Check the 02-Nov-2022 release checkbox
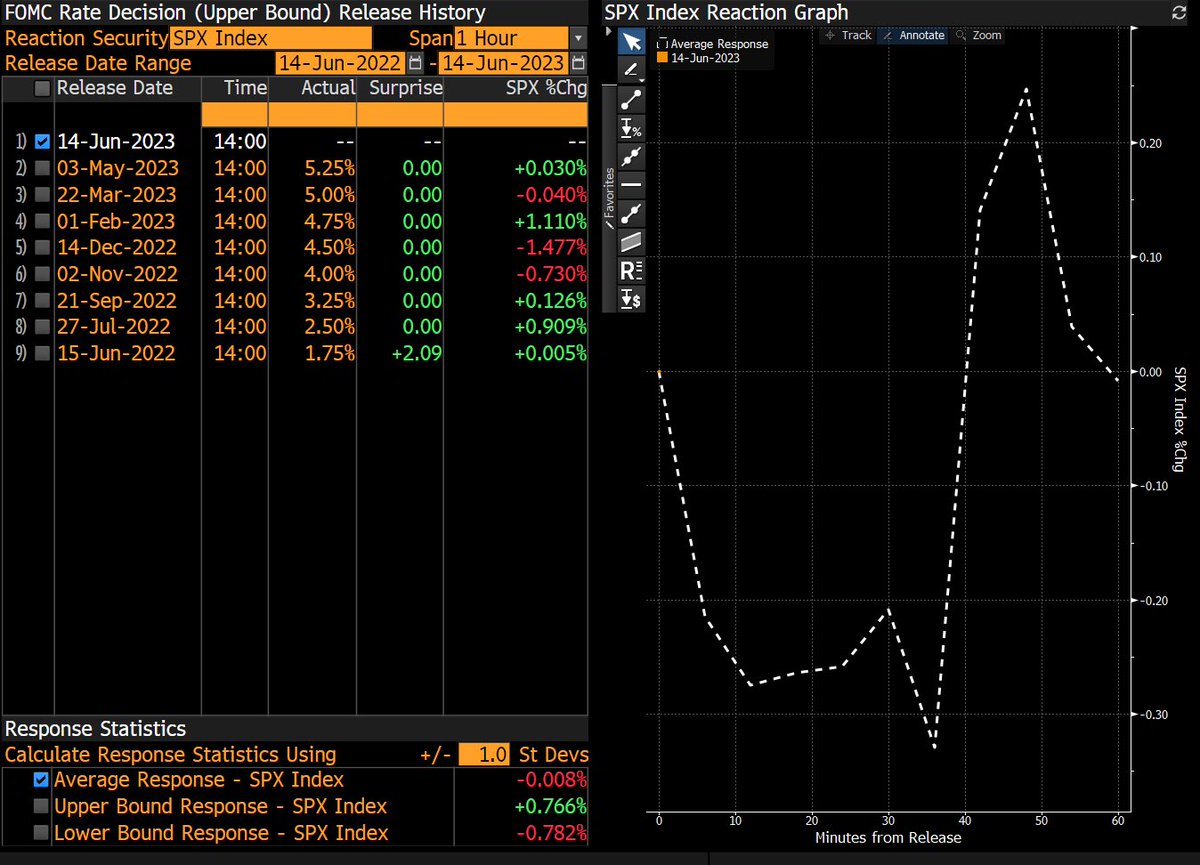This screenshot has width=1200, height=865. pos(42,273)
